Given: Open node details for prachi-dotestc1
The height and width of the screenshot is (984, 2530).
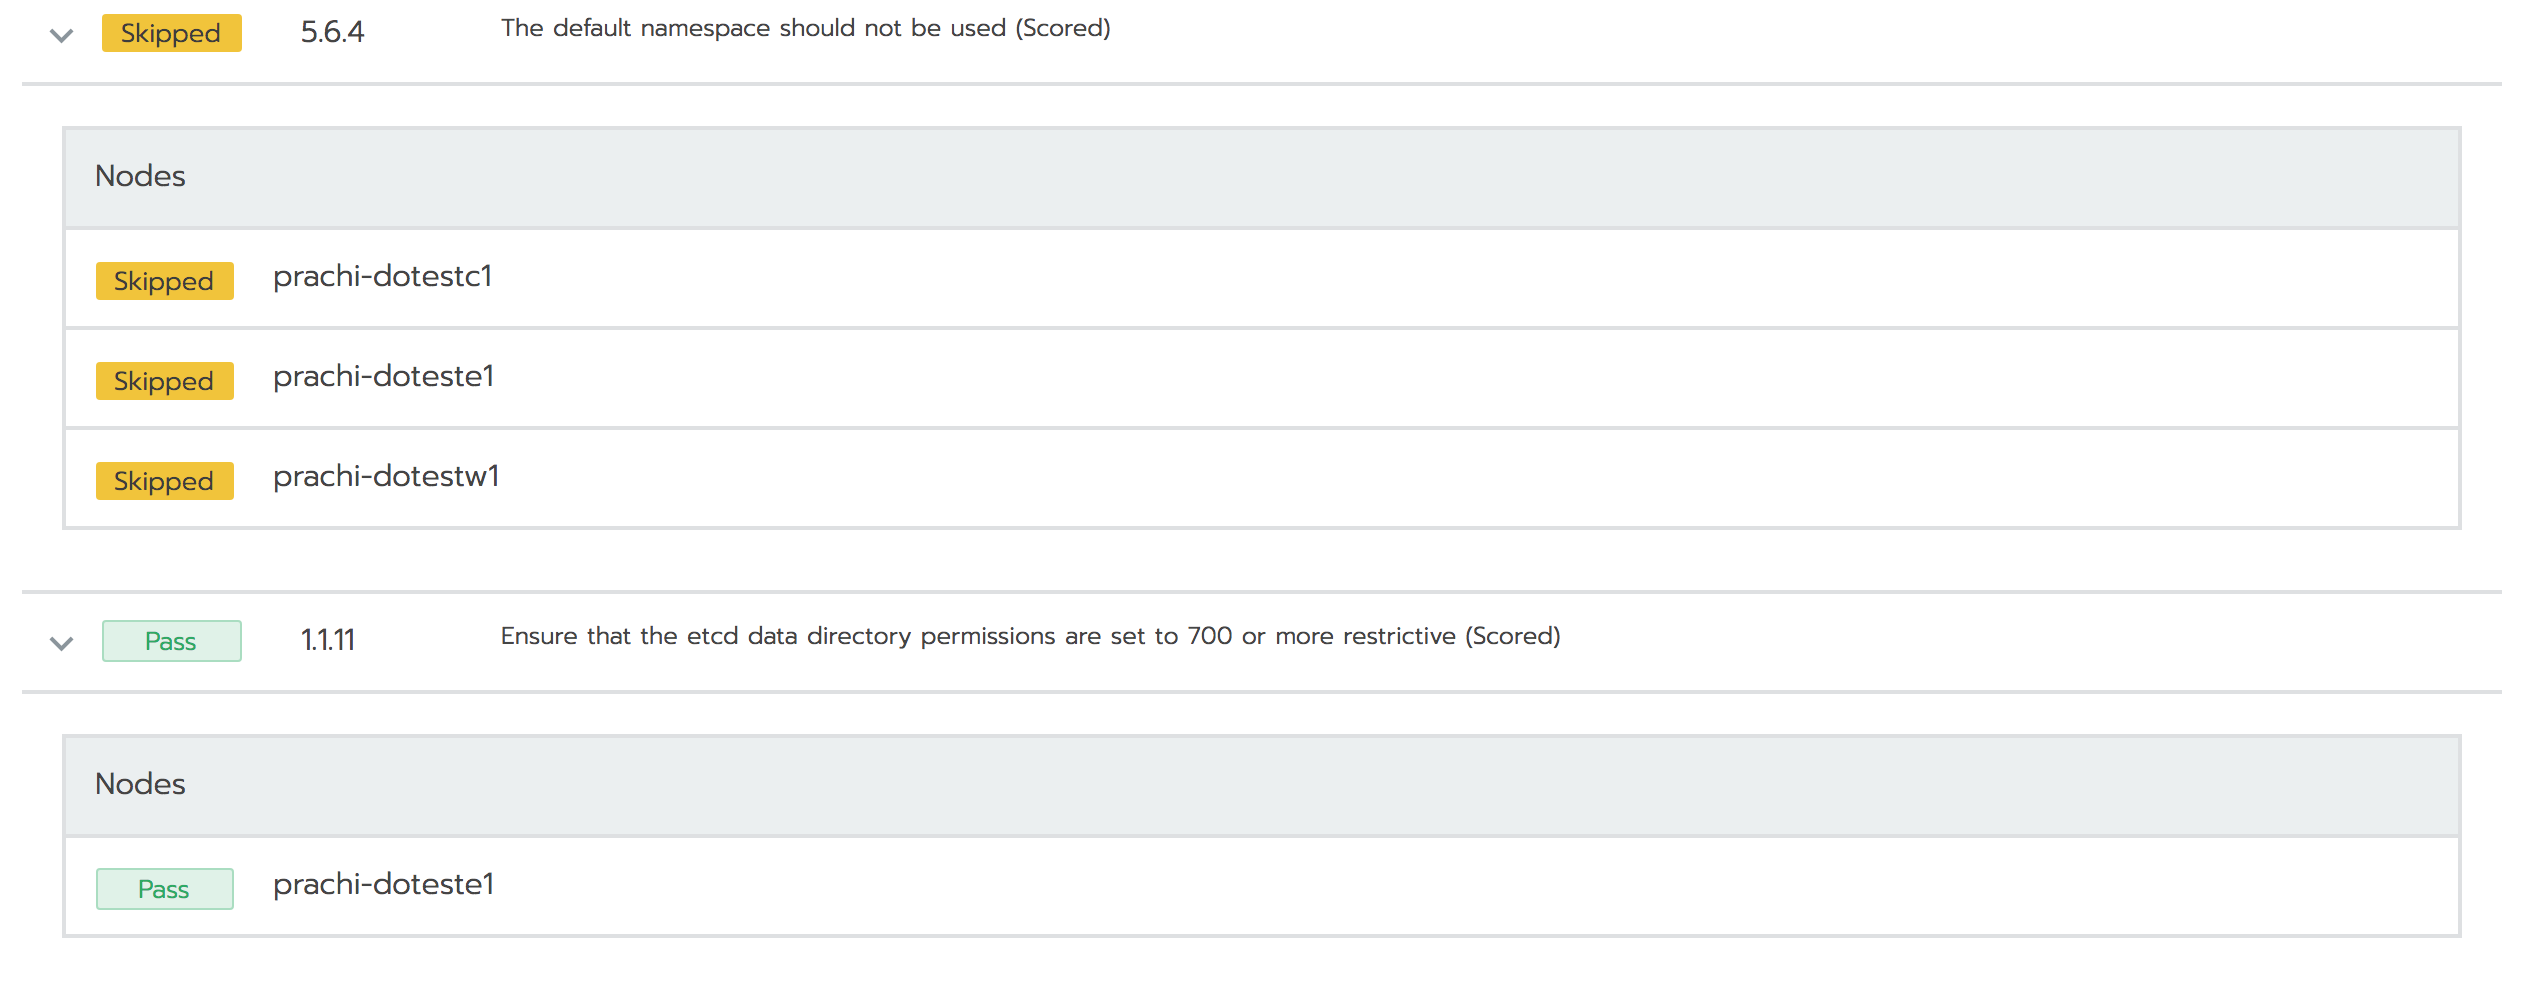Looking at the screenshot, I should click(383, 278).
